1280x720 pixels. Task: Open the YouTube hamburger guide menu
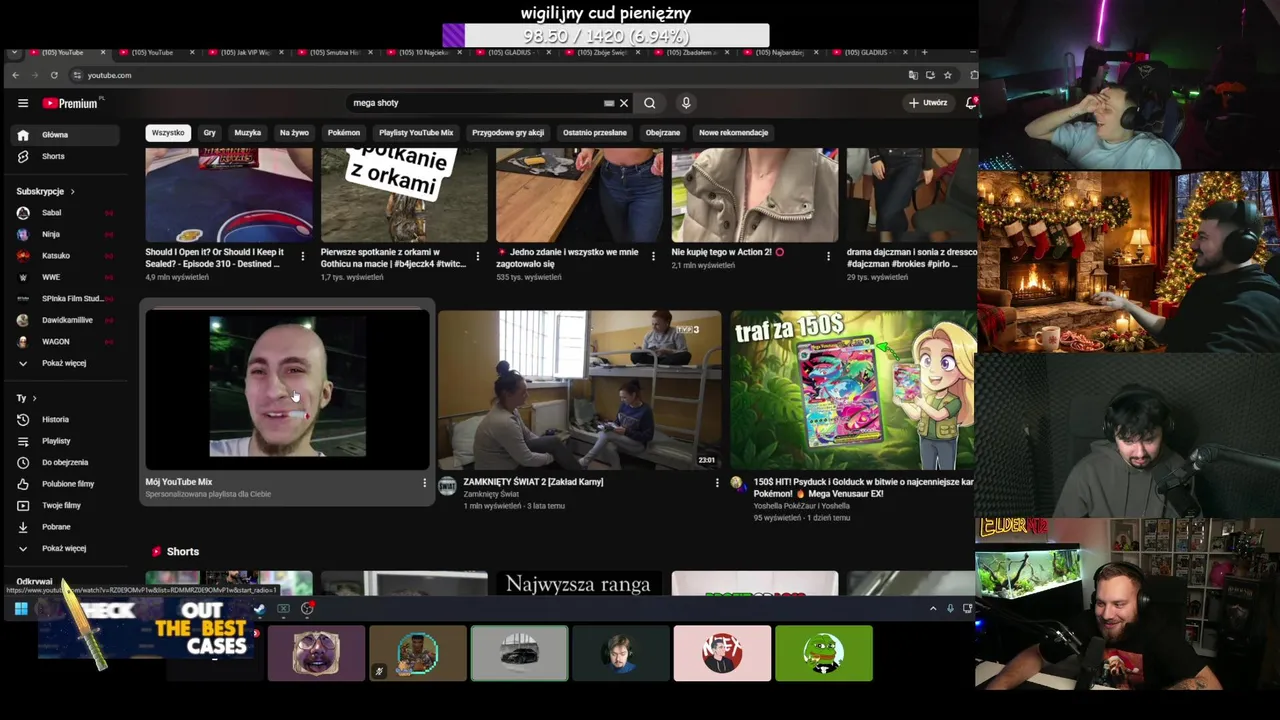[x=23, y=103]
